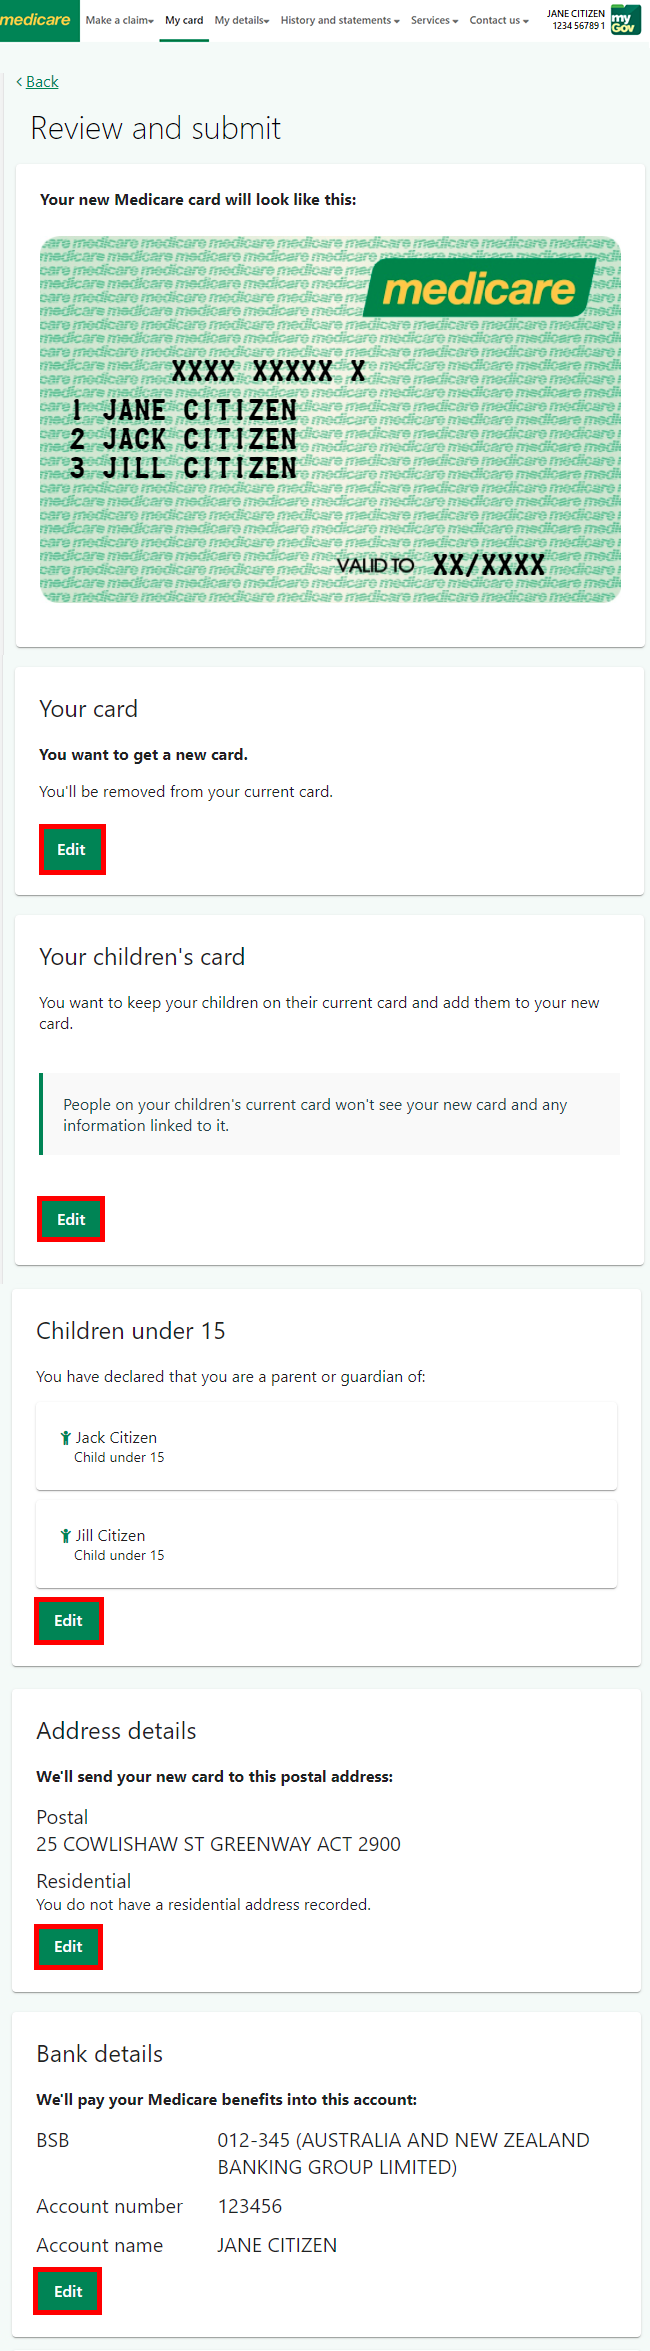Go Back using the Back link
This screenshot has height=2351, width=650.
(x=41, y=81)
